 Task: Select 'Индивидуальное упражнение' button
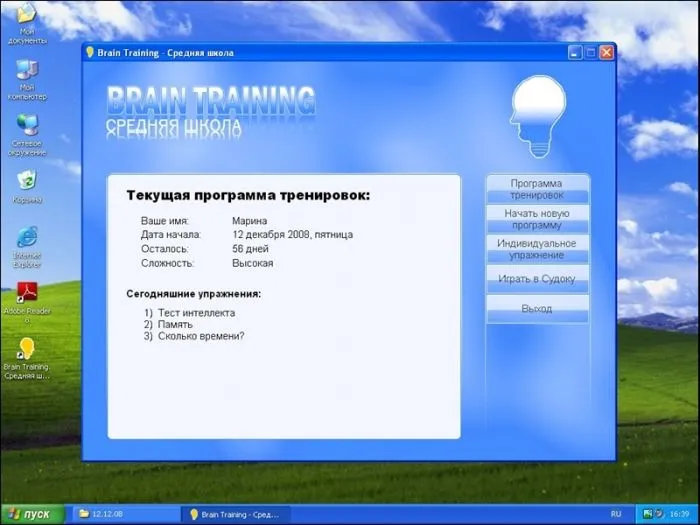[537, 249]
